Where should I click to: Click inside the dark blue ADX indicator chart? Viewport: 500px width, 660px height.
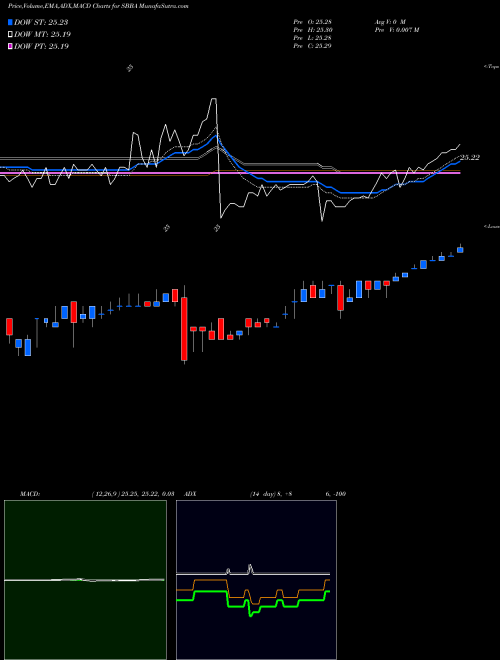pos(256,580)
